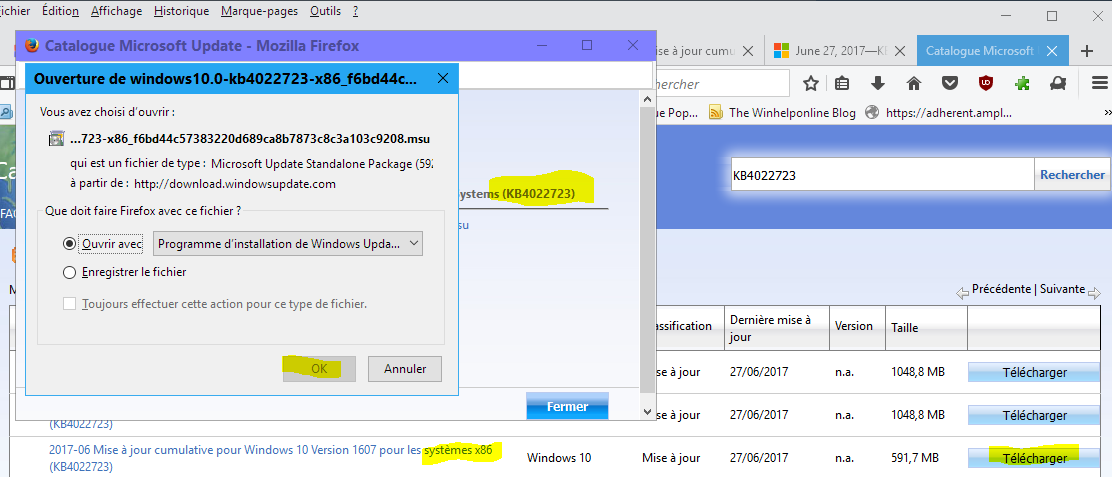Close the Ouverture de windows10.0 dialog
Viewport: 1112px width, 477px height.
(443, 78)
